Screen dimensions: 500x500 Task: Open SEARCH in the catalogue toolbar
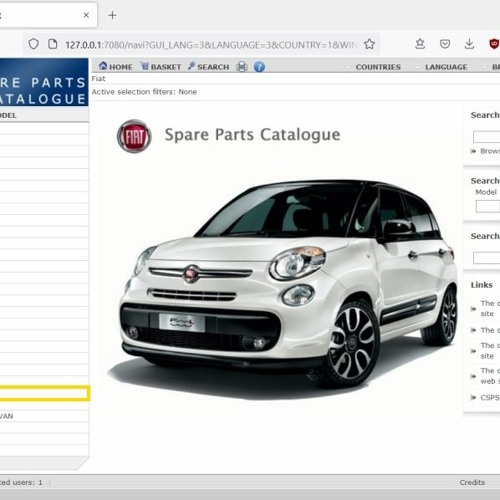209,67
